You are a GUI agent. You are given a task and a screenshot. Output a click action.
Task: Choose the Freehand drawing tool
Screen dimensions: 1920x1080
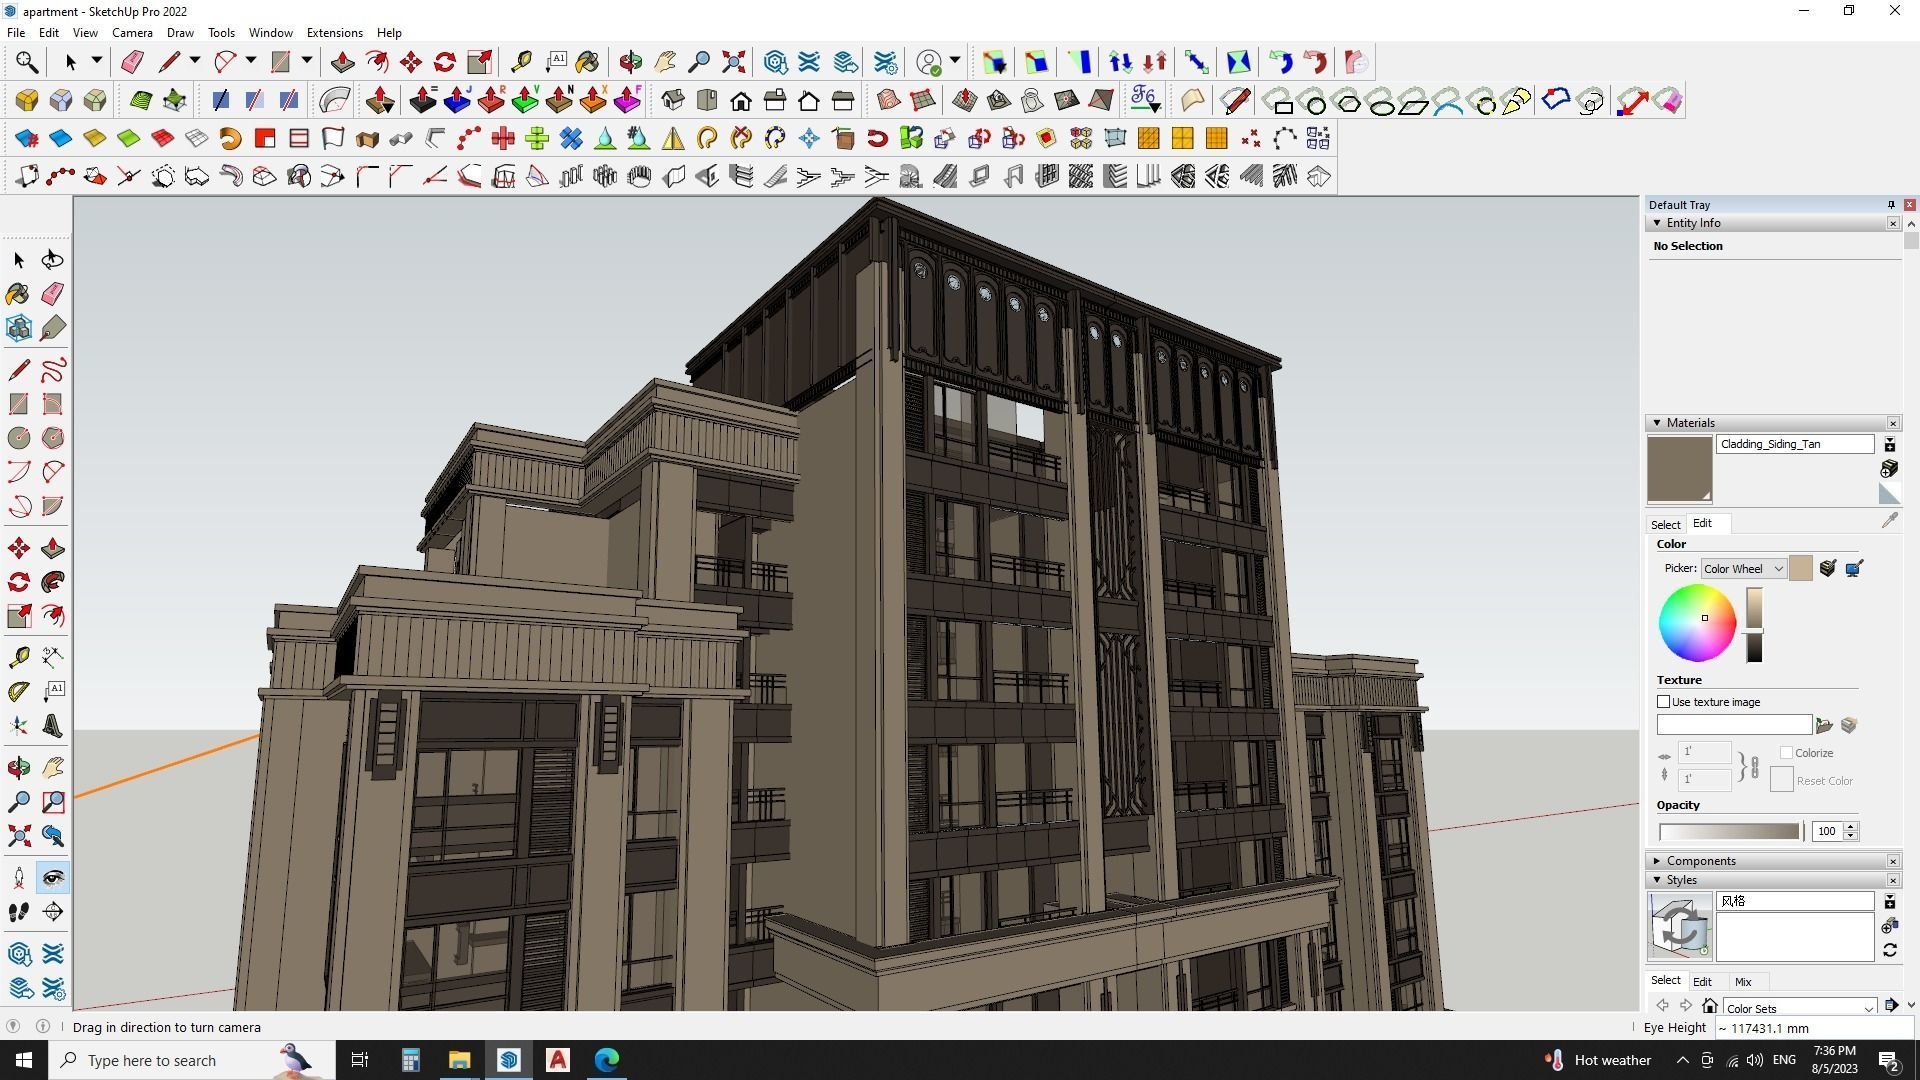click(x=53, y=370)
